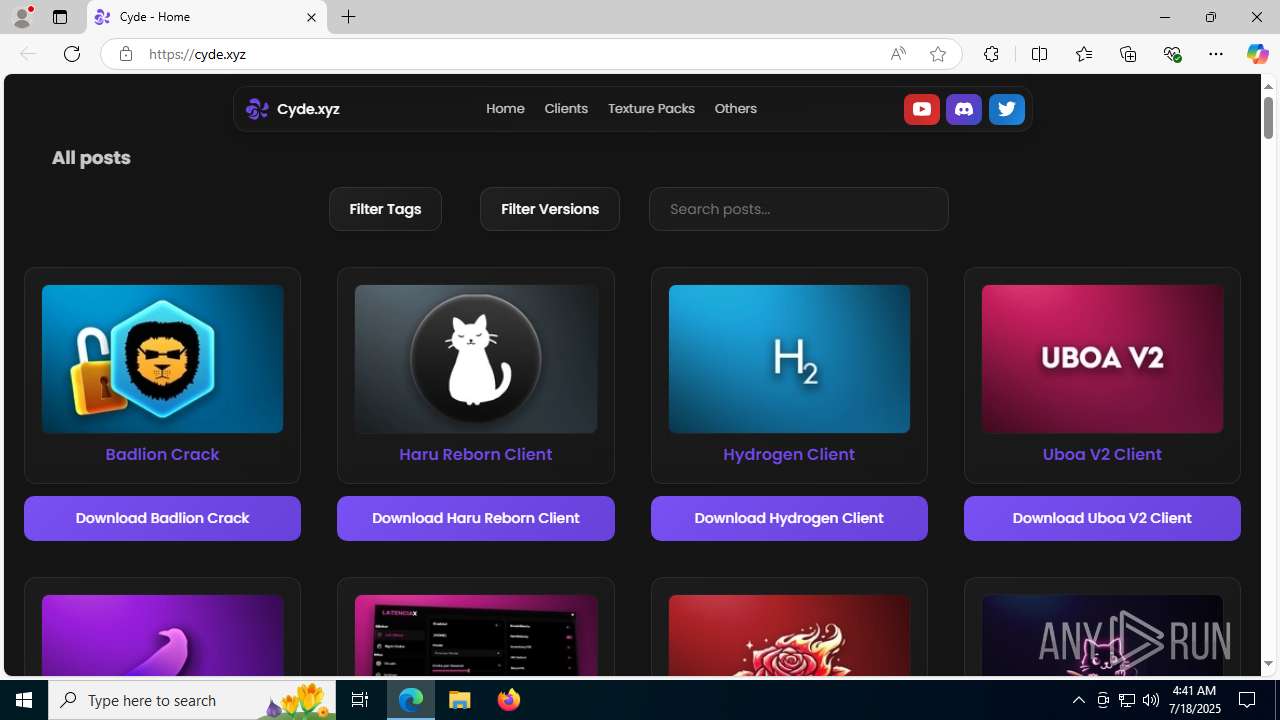Open Settings and more menu
Viewport: 1280px width, 720px height.
(1216, 54)
